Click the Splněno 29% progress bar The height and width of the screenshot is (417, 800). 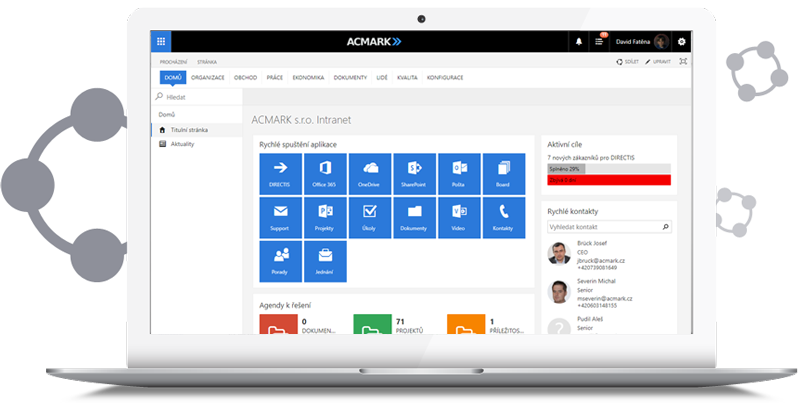pyautogui.click(x=609, y=168)
